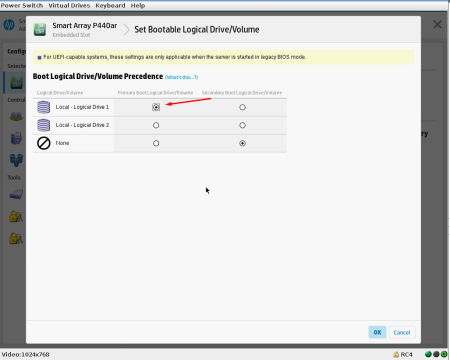Click the physical drives icon in background sidebar
The width and height of the screenshot is (450, 360).
16,138
